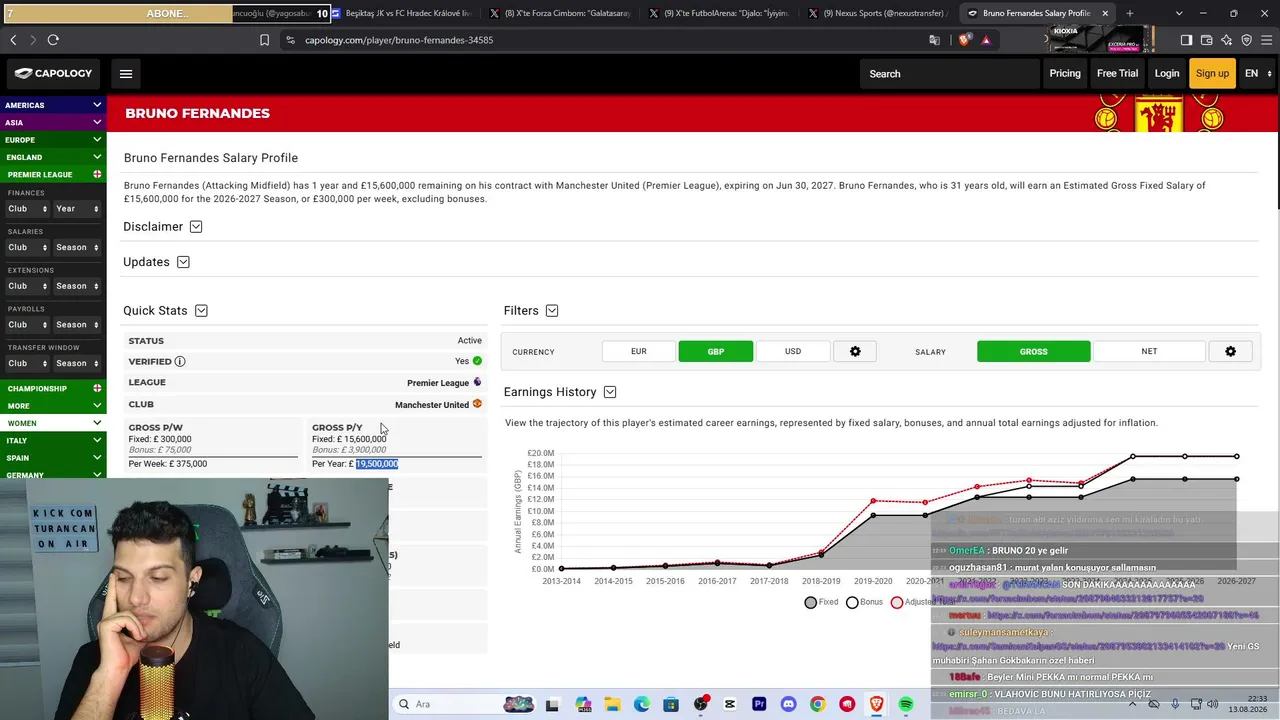The height and width of the screenshot is (720, 1280).
Task: Switch currency to EUR
Action: click(x=639, y=352)
